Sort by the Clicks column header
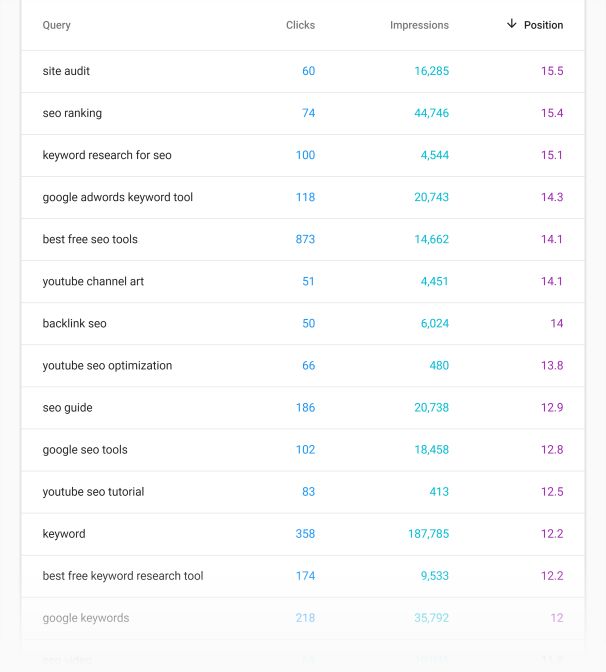Screen dimensions: 606x672 pyautogui.click(x=300, y=25)
